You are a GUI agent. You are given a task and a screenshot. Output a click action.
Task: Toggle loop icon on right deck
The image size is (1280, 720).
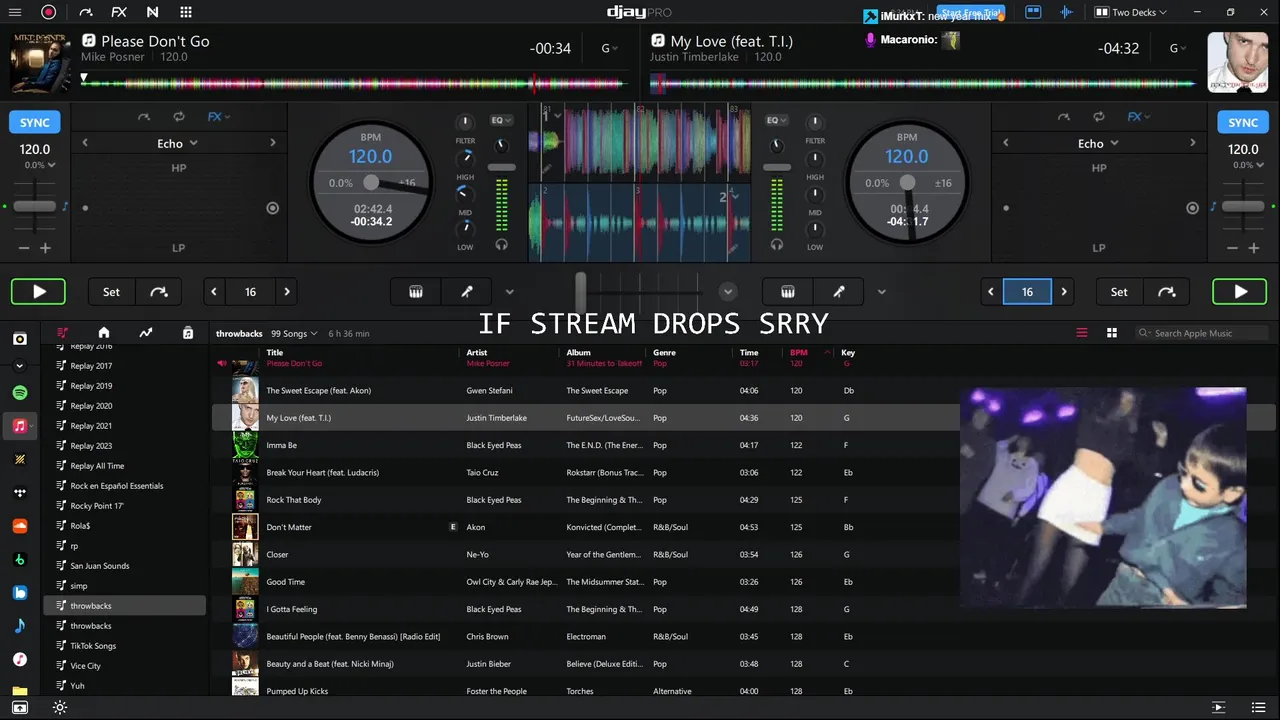coord(1099,117)
